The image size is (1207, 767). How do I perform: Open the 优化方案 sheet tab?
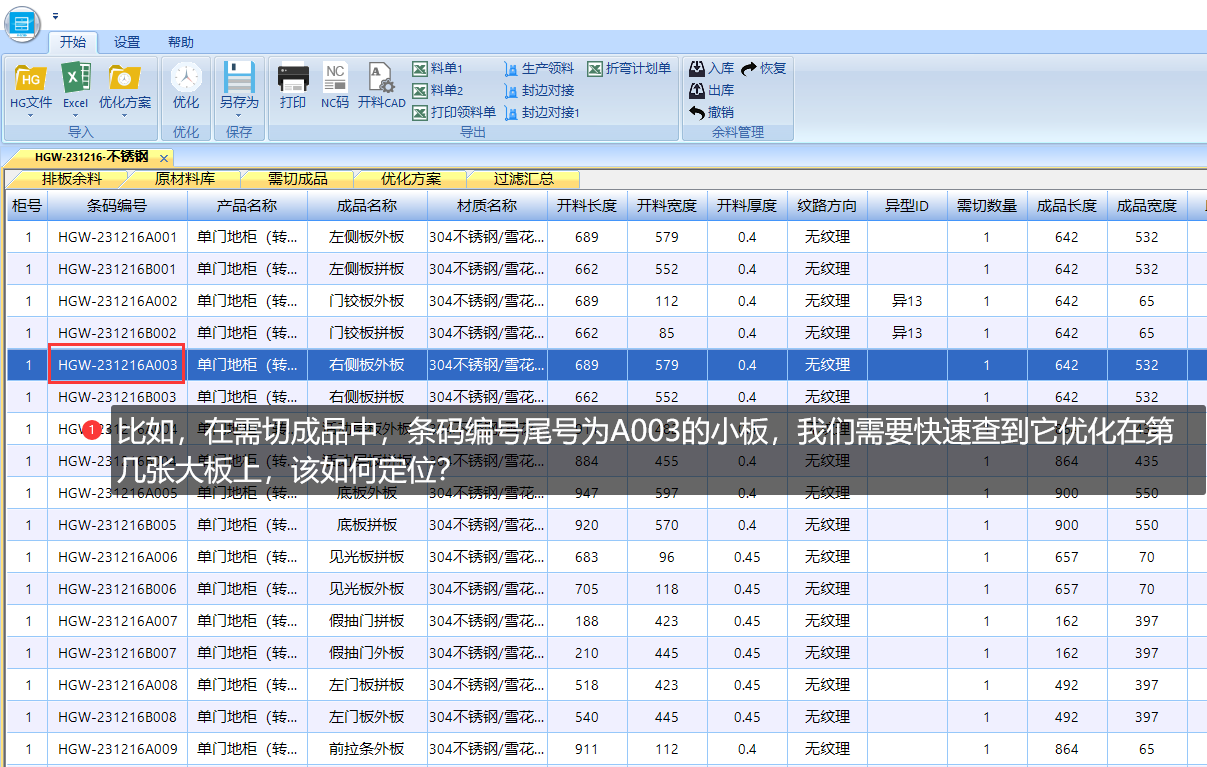click(411, 179)
